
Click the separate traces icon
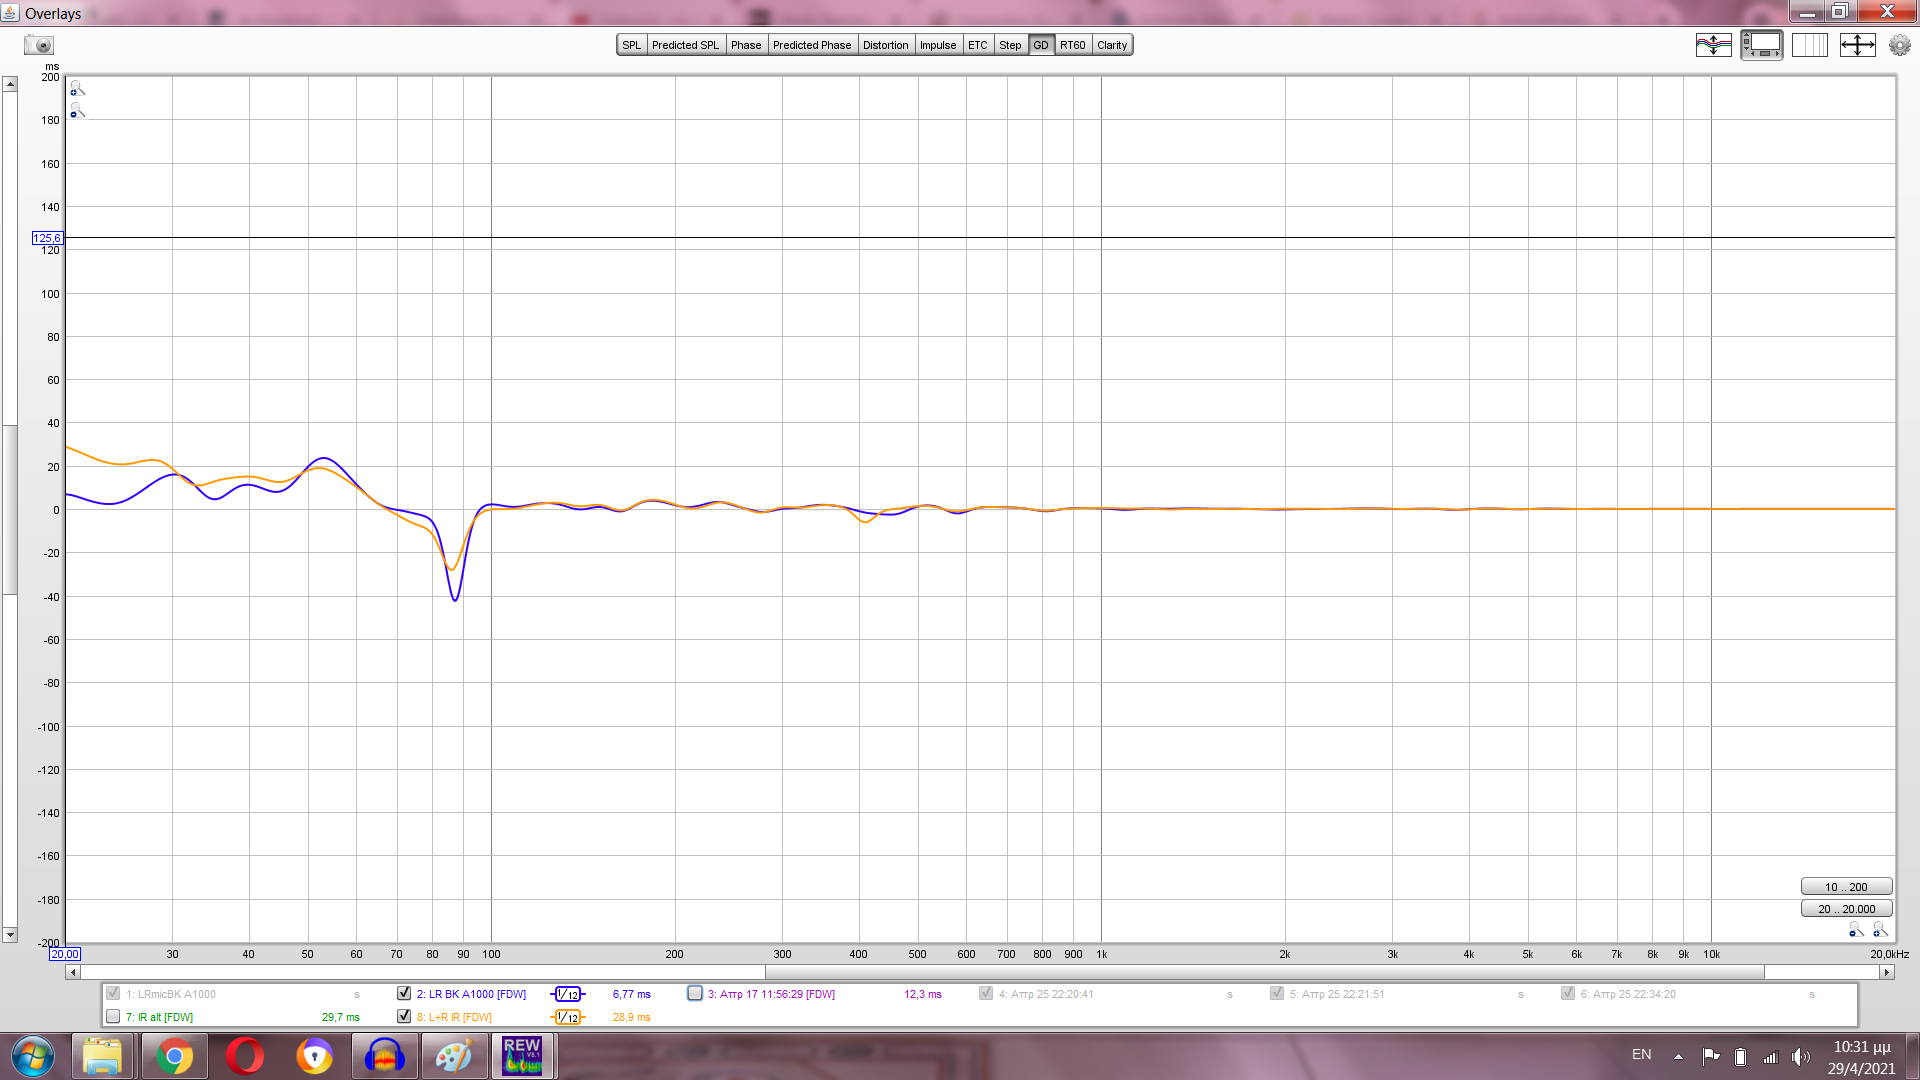[1713, 45]
